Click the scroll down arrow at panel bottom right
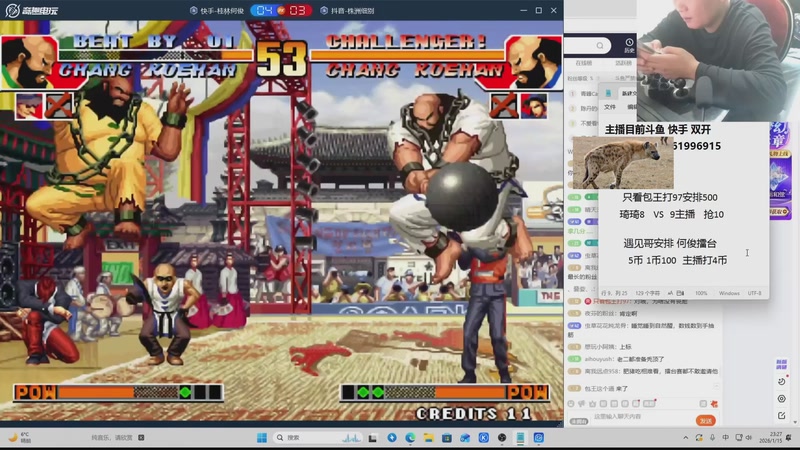 click(x=796, y=423)
